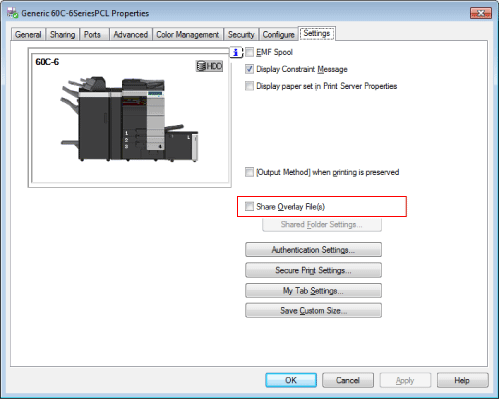This screenshot has width=500, height=399.
Task: Switch to the General tab
Action: click(x=28, y=34)
